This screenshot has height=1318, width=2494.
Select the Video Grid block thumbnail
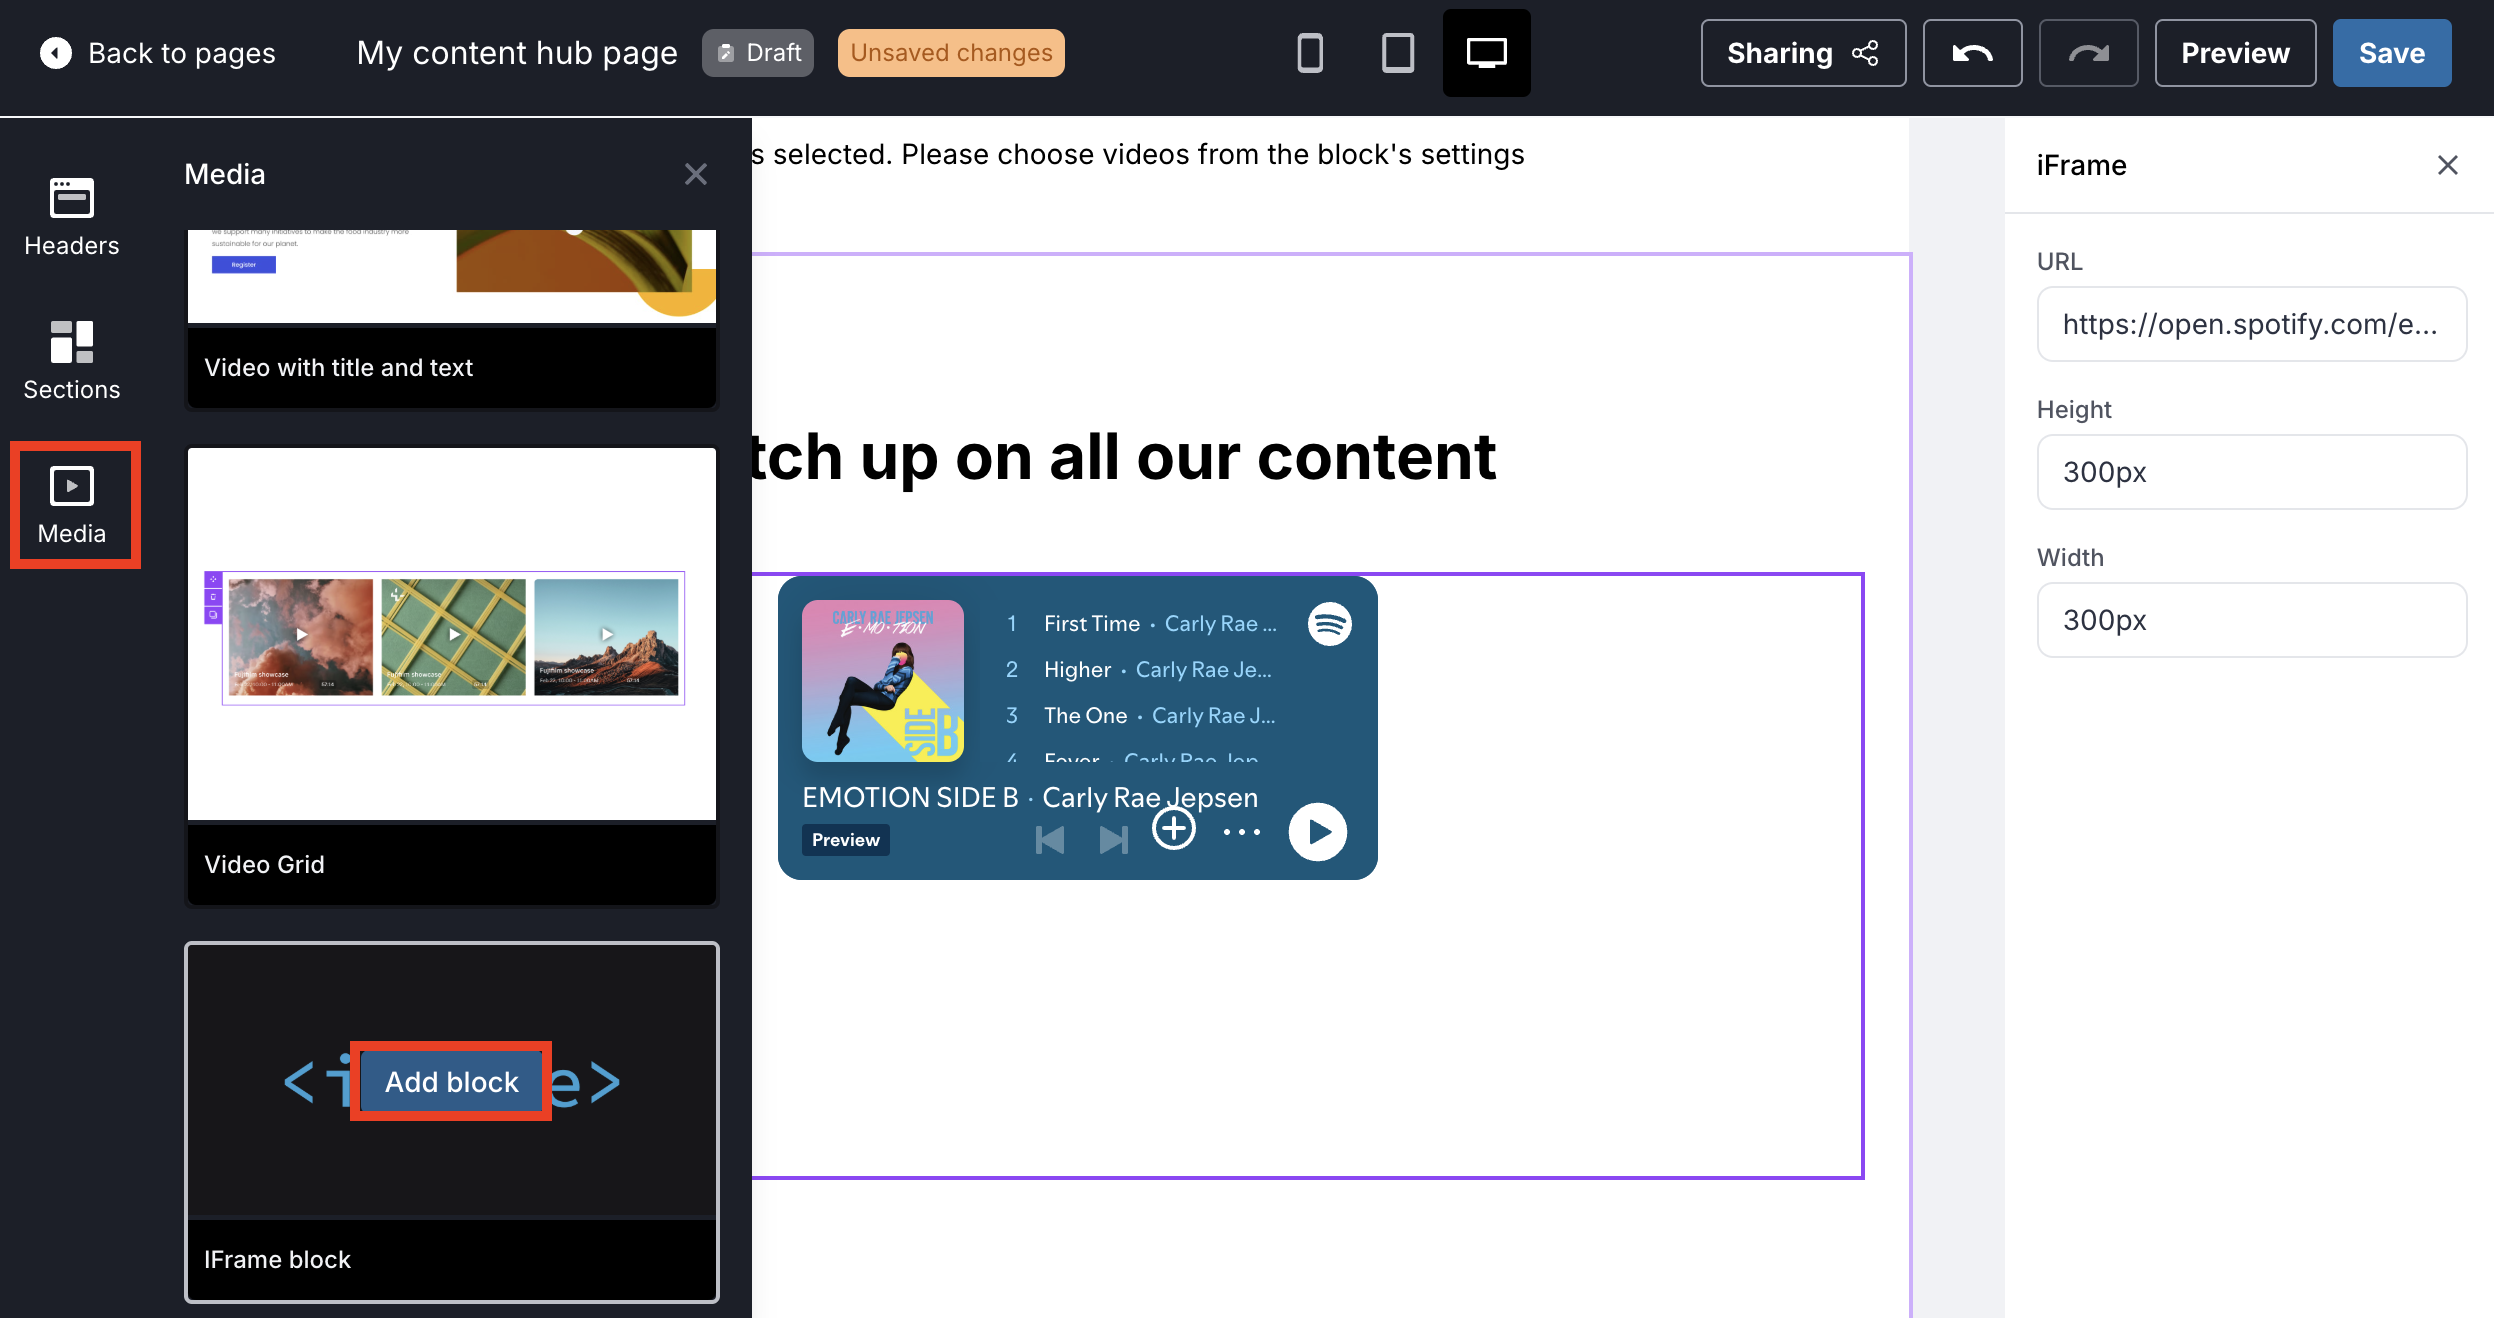pyautogui.click(x=452, y=635)
